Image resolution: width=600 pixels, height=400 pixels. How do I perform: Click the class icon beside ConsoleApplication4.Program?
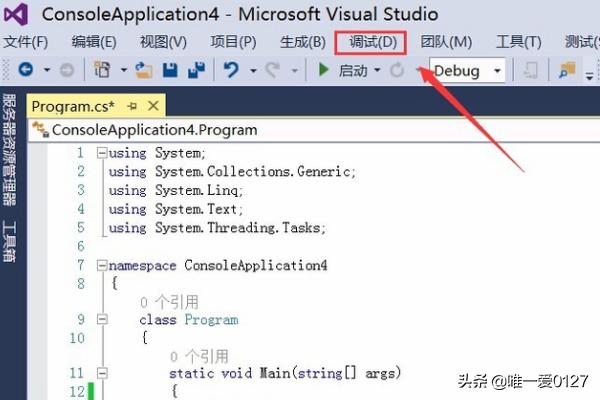pos(41,129)
